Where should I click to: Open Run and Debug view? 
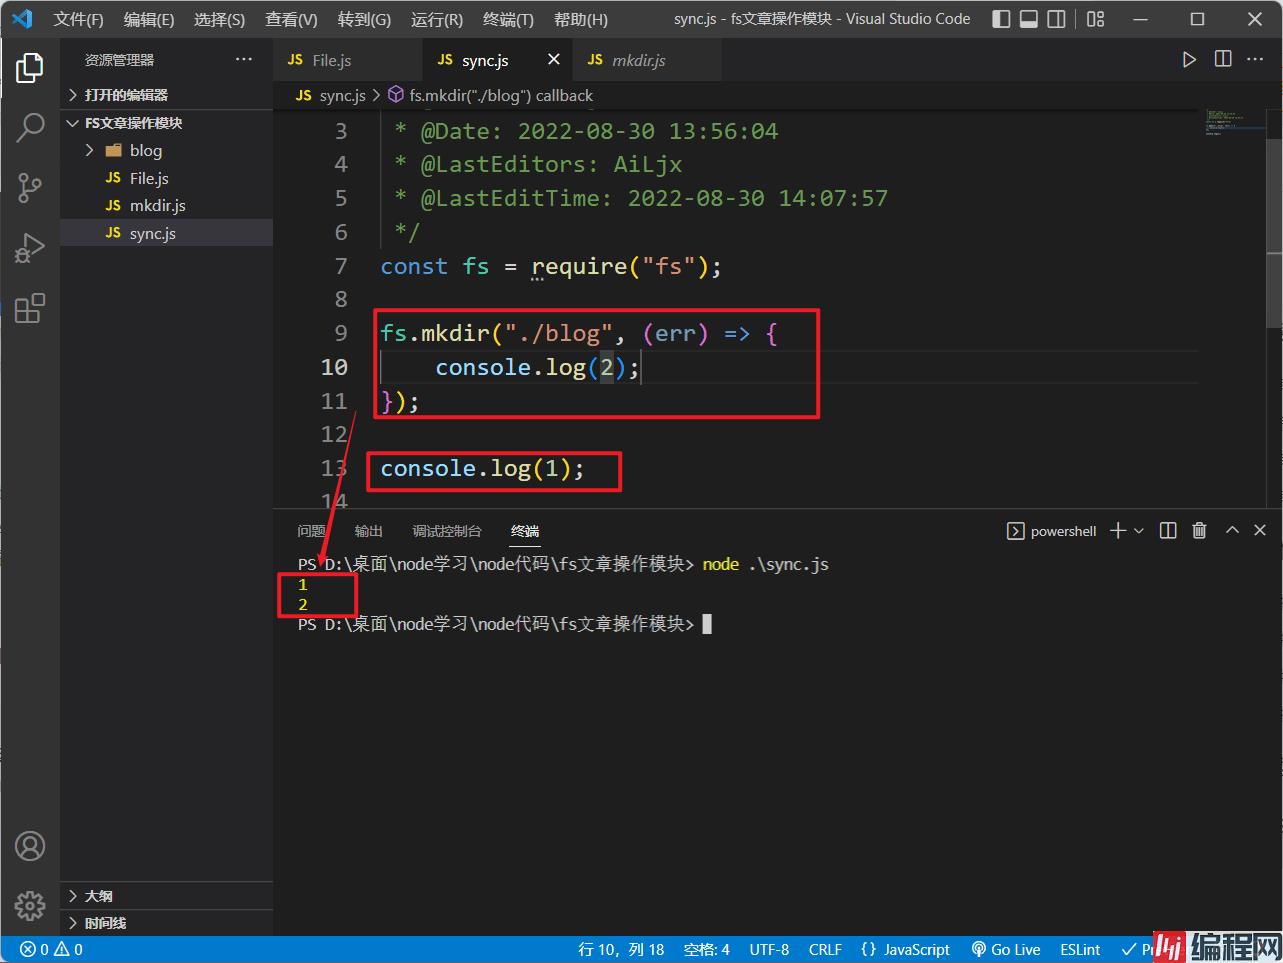pyautogui.click(x=30, y=247)
